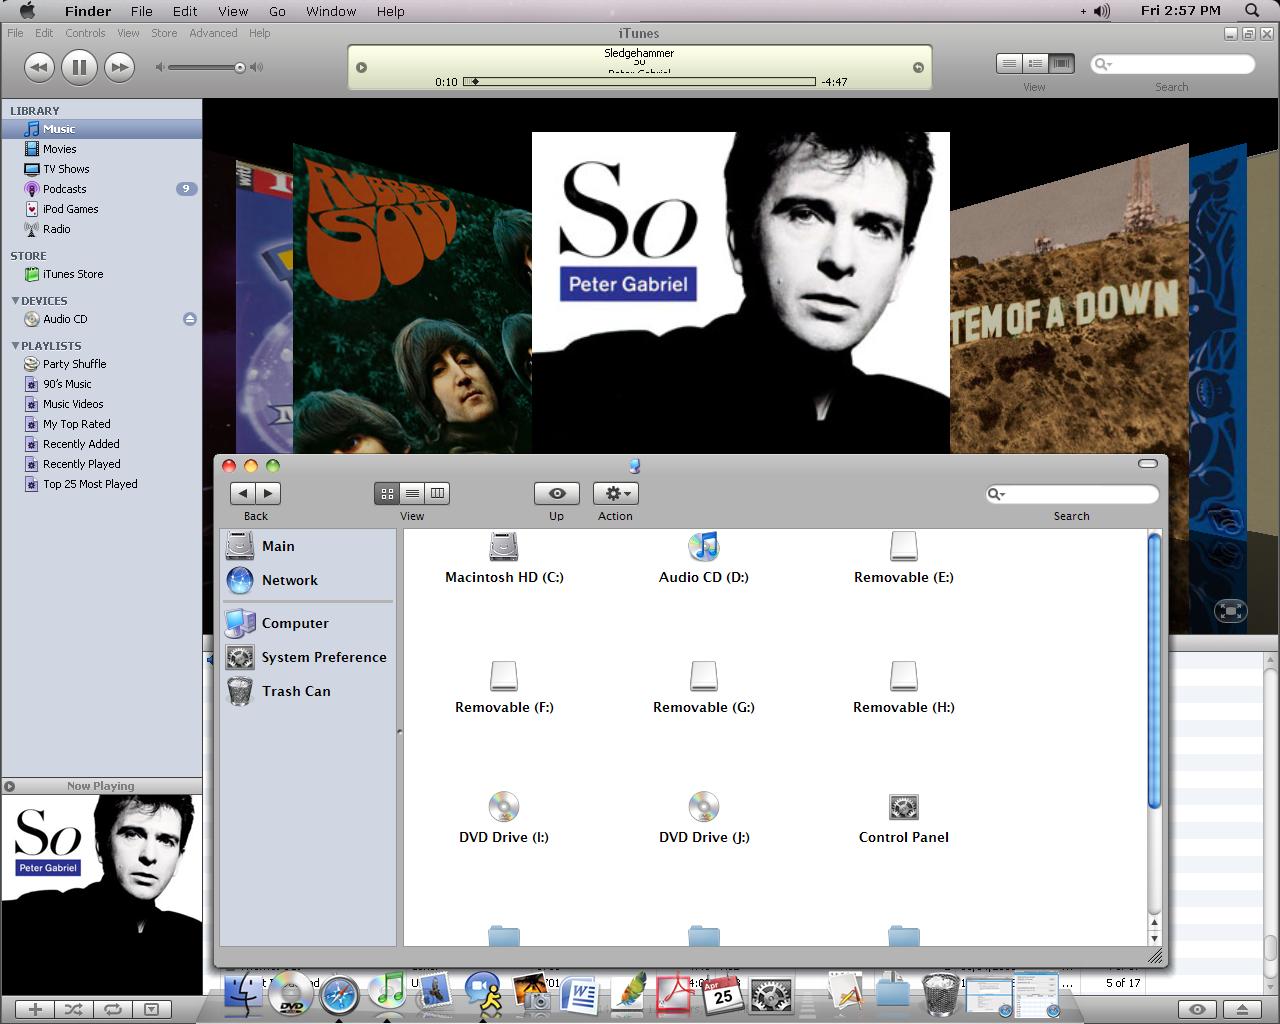The height and width of the screenshot is (1024, 1280).
Task: Open the Audio CD (D:) drive
Action: [x=704, y=558]
